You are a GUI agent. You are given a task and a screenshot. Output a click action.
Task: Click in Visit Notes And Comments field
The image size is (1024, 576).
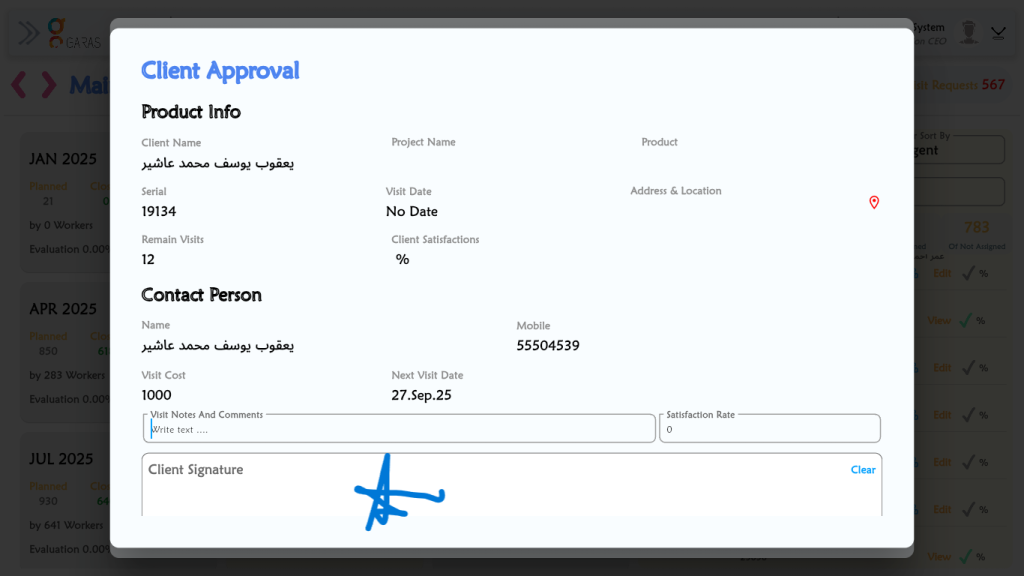[400, 430]
